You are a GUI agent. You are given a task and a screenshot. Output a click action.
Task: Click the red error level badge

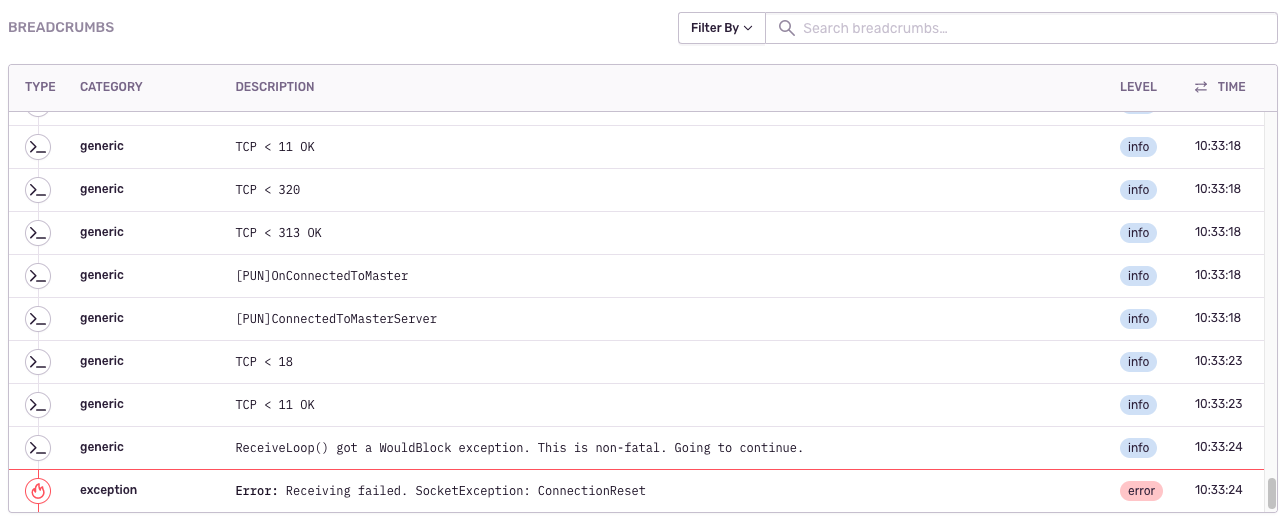coord(1141,491)
